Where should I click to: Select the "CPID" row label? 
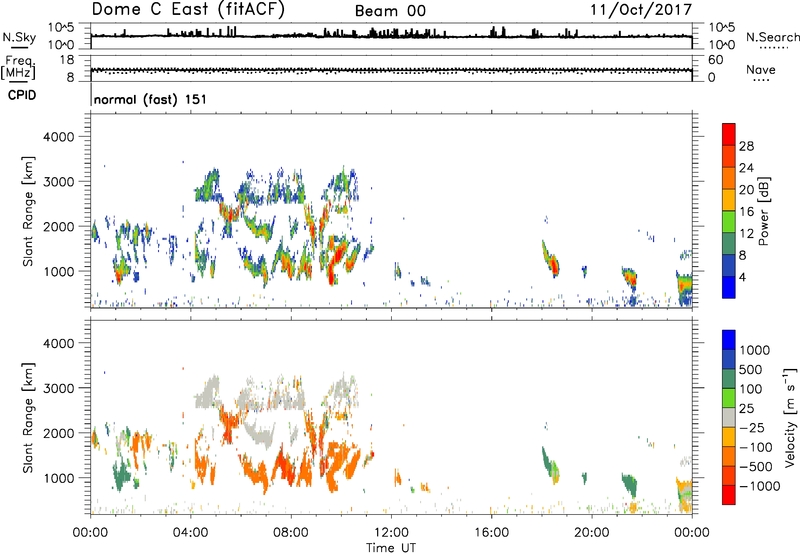pyautogui.click(x=22, y=95)
